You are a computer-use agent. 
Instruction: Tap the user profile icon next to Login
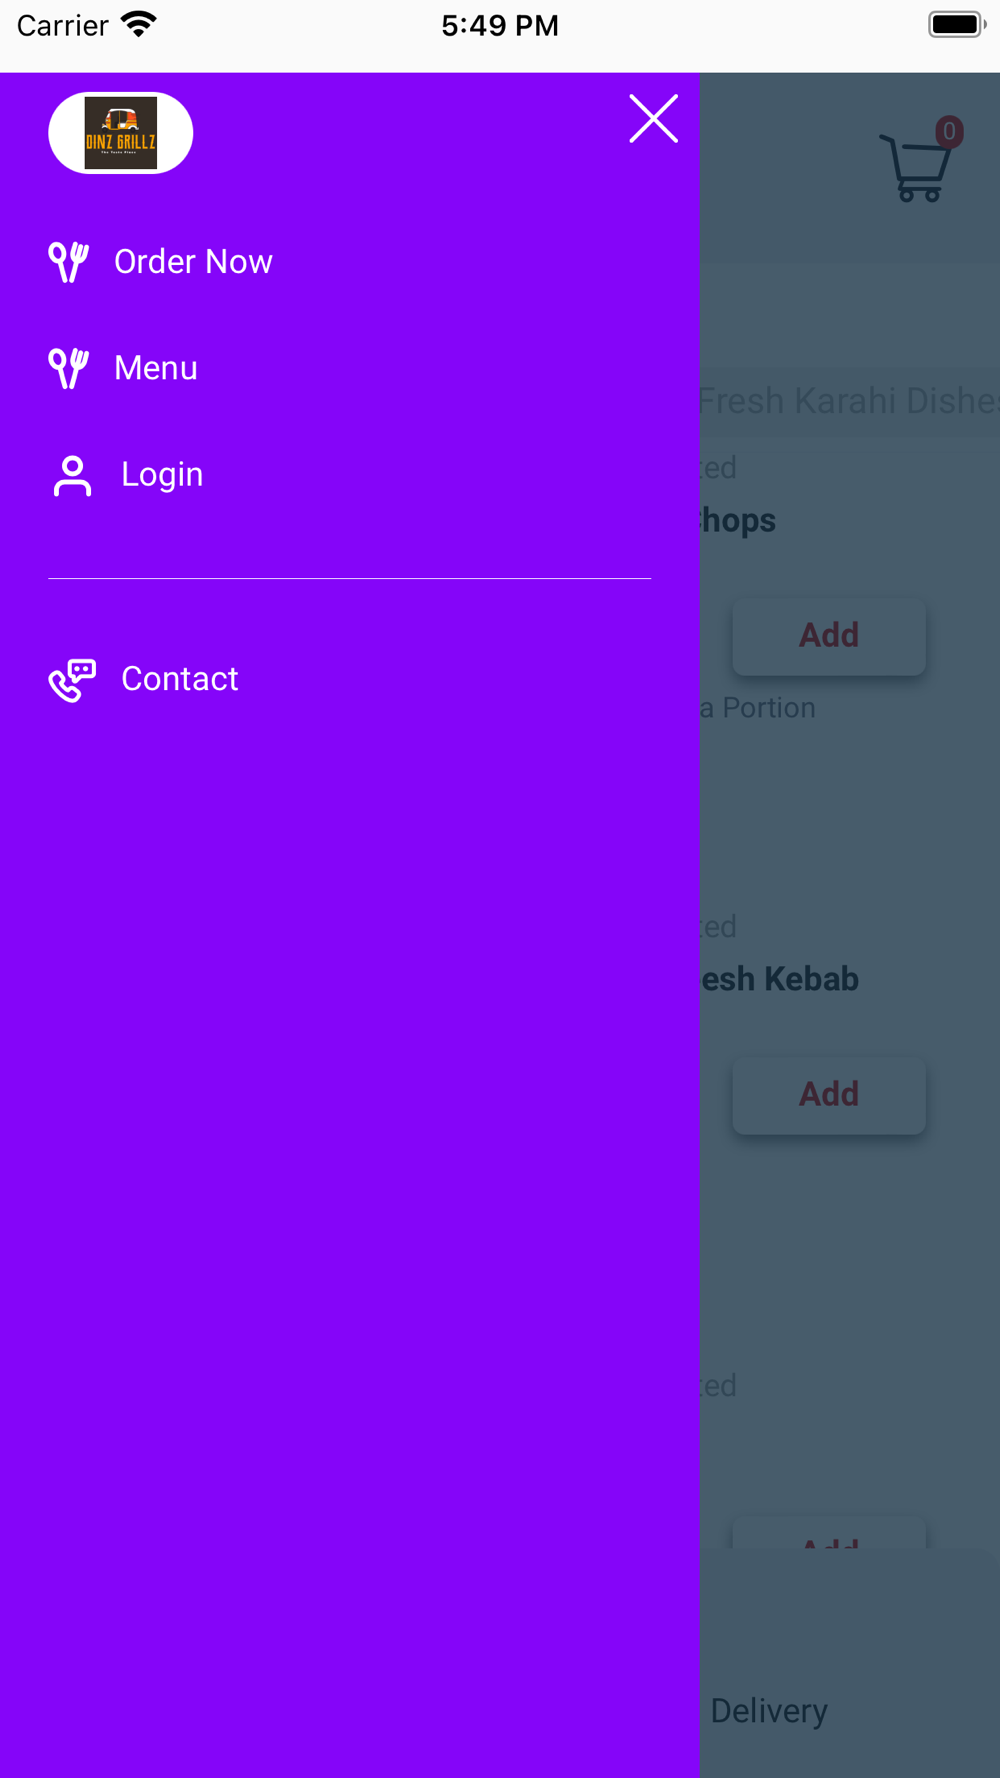[x=72, y=475]
